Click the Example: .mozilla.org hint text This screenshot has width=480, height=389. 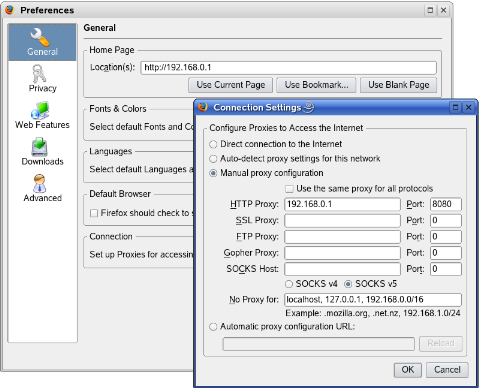[373, 313]
